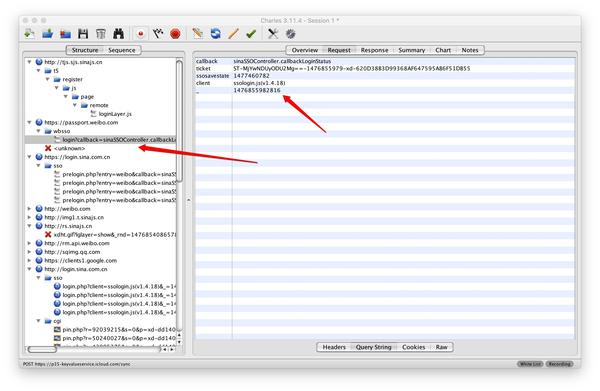Viewport: 600px width, 391px height.
Task: Collapse the remote folder
Action: [75, 105]
